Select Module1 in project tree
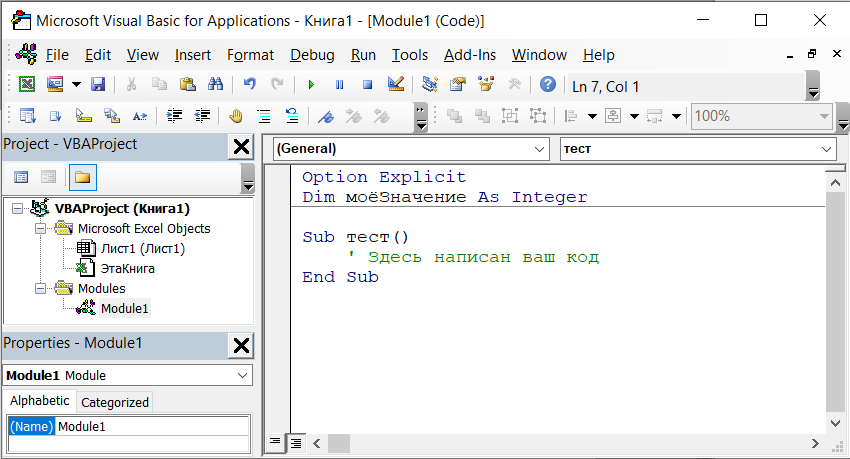The height and width of the screenshot is (459, 850). [124, 308]
